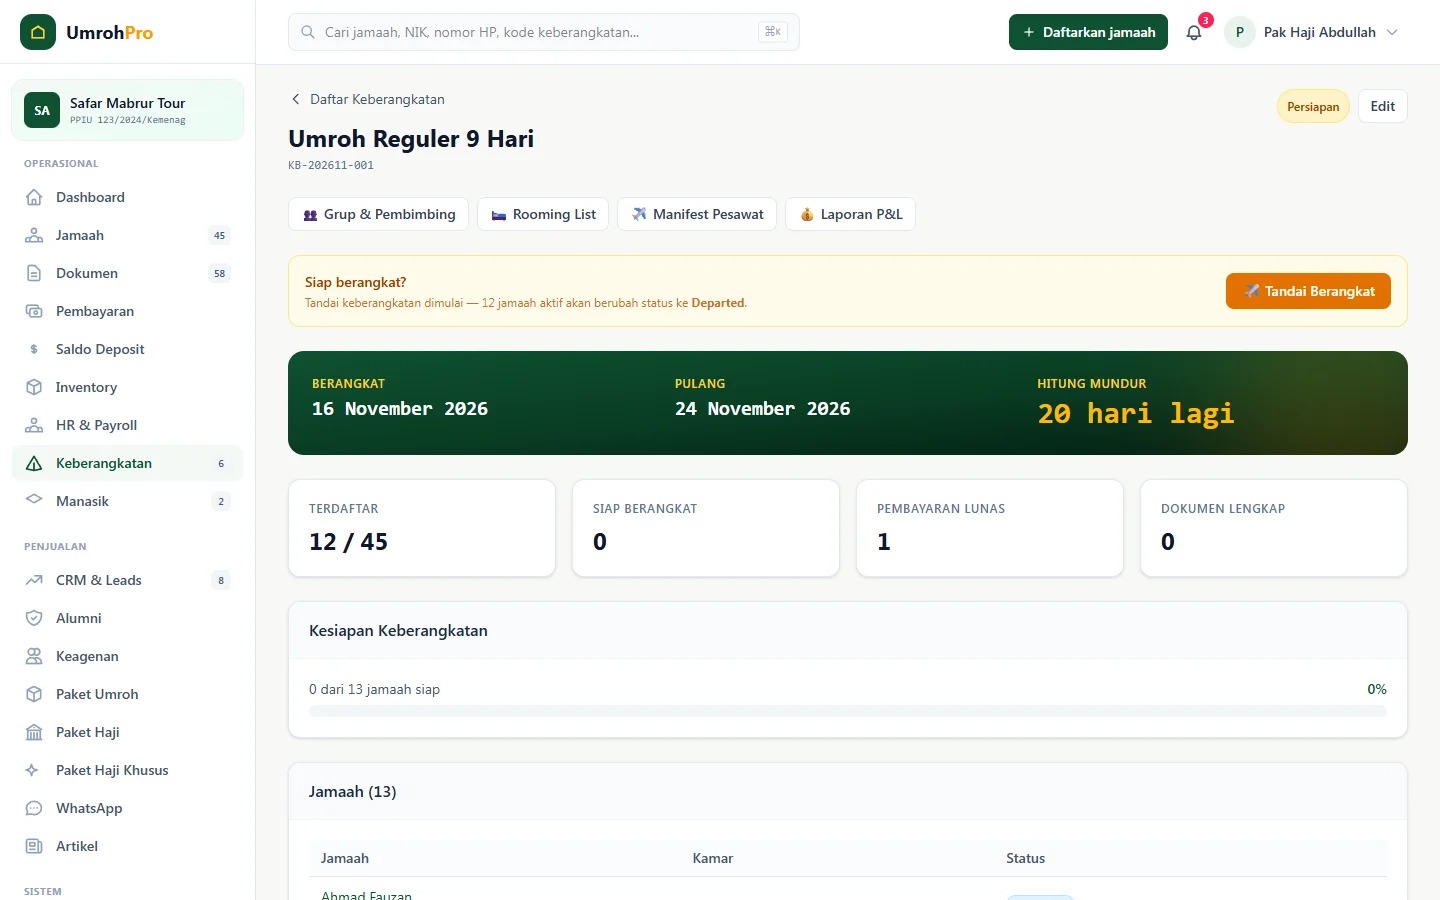Screen dimensions: 1440x900
Task: Click the 'KB-202611-001' departure code
Action: [x=331, y=165]
